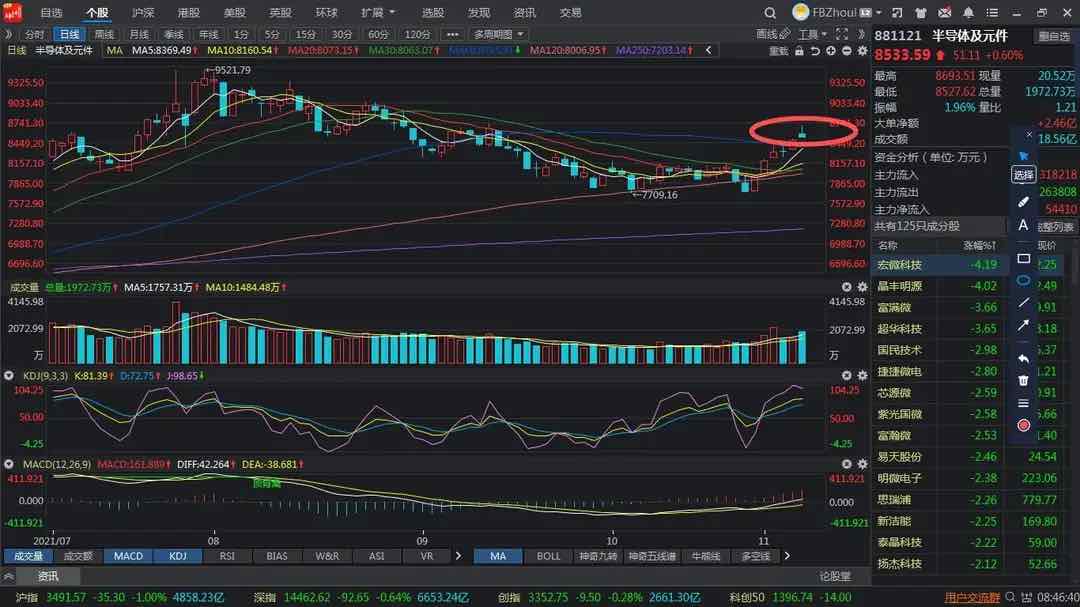Show more sub-indicators arrow after VR
1080x607 pixels.
(459, 556)
